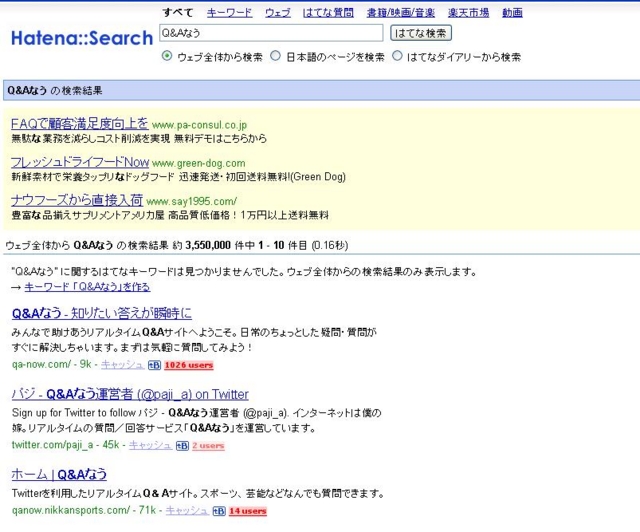Click キーワード「Q&Aなう」を作る link

[x=87, y=287]
